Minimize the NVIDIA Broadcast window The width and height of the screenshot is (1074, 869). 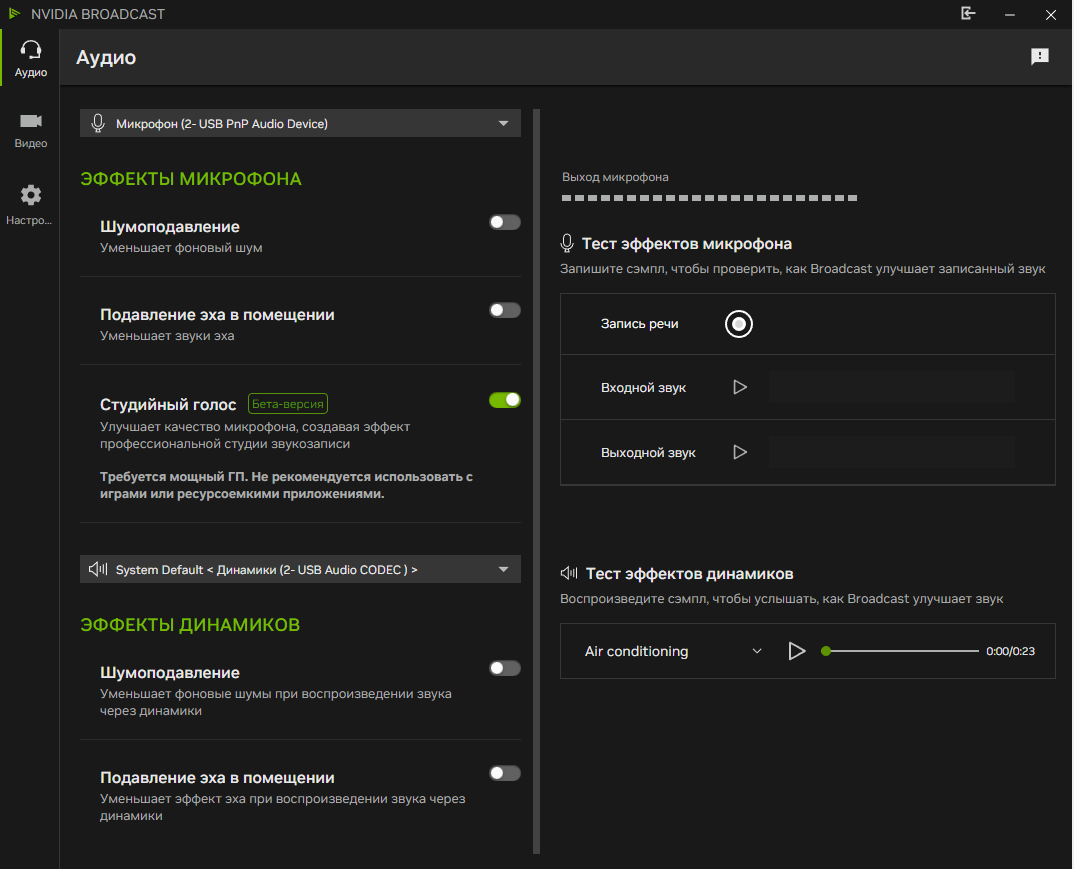(1009, 14)
